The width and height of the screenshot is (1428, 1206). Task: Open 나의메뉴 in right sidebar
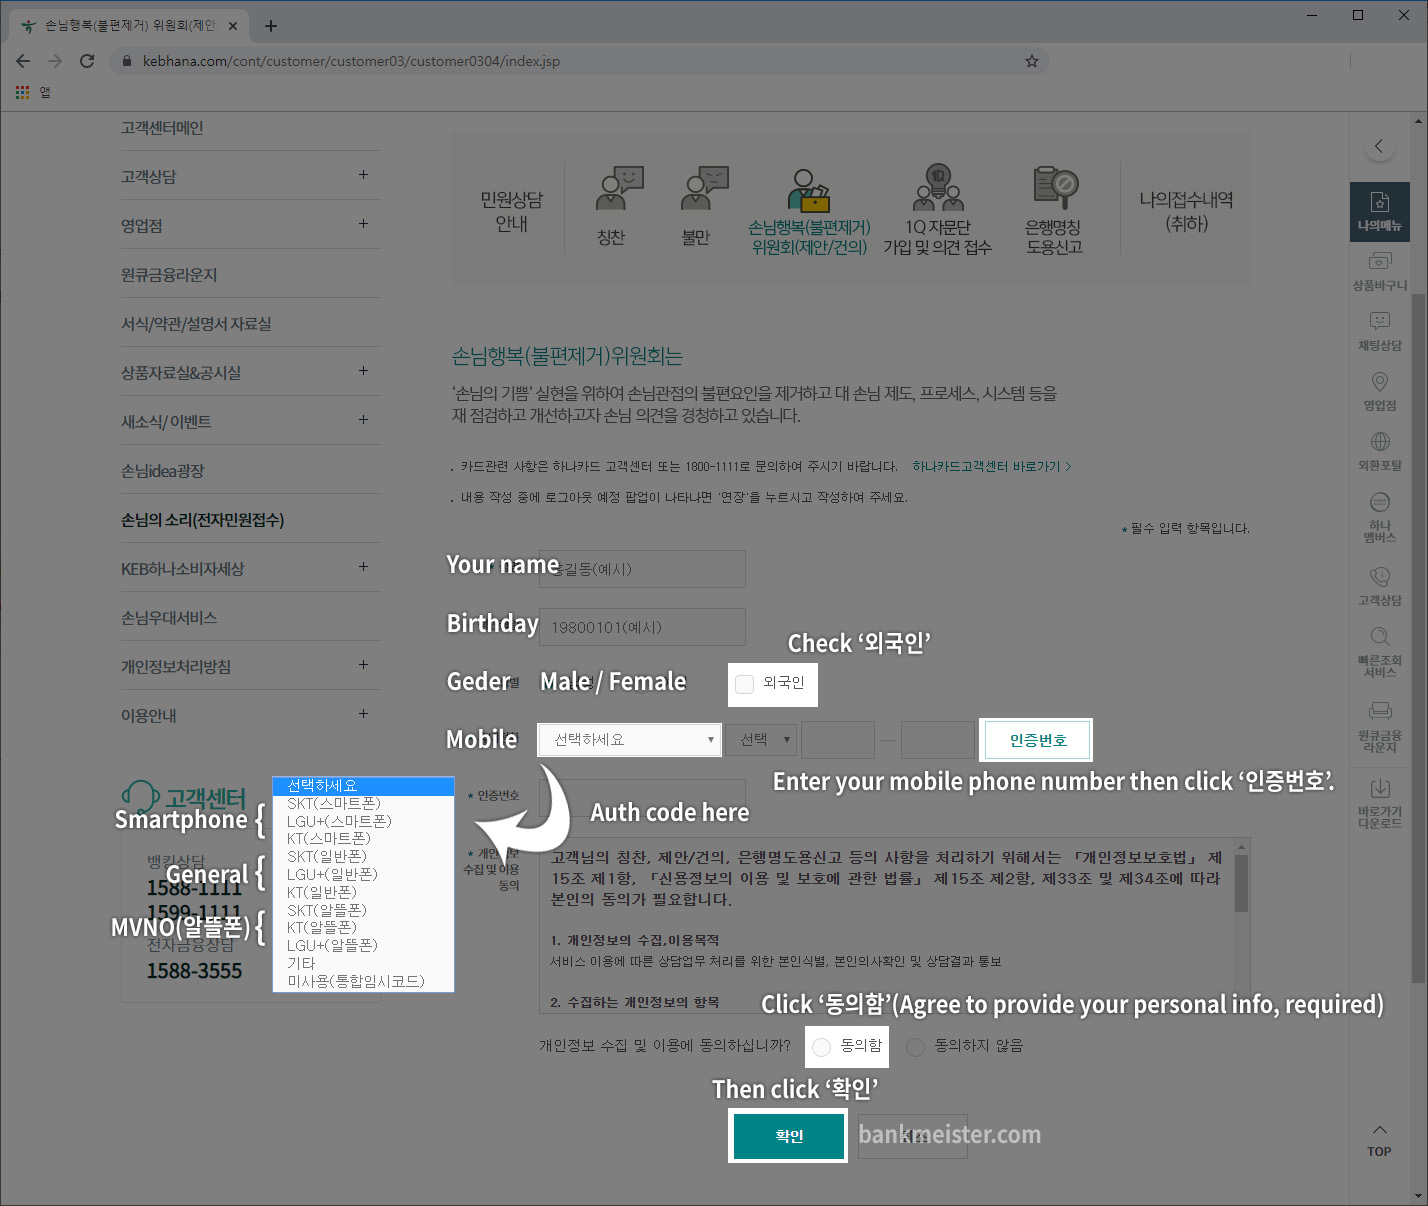(1379, 212)
